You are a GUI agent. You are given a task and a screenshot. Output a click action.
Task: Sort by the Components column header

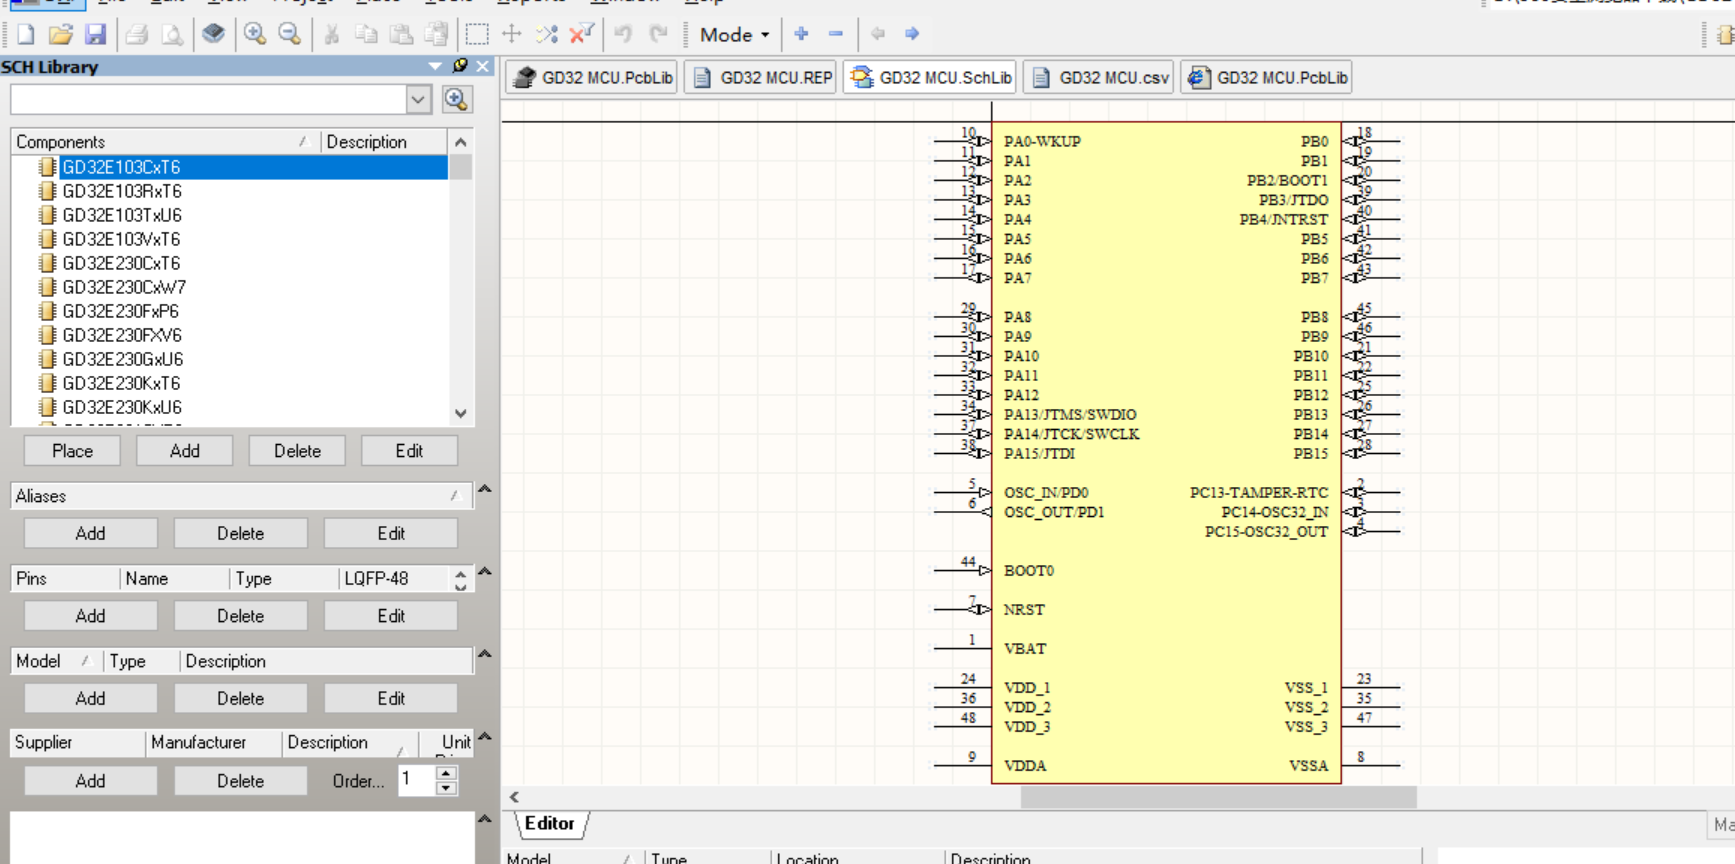point(164,142)
